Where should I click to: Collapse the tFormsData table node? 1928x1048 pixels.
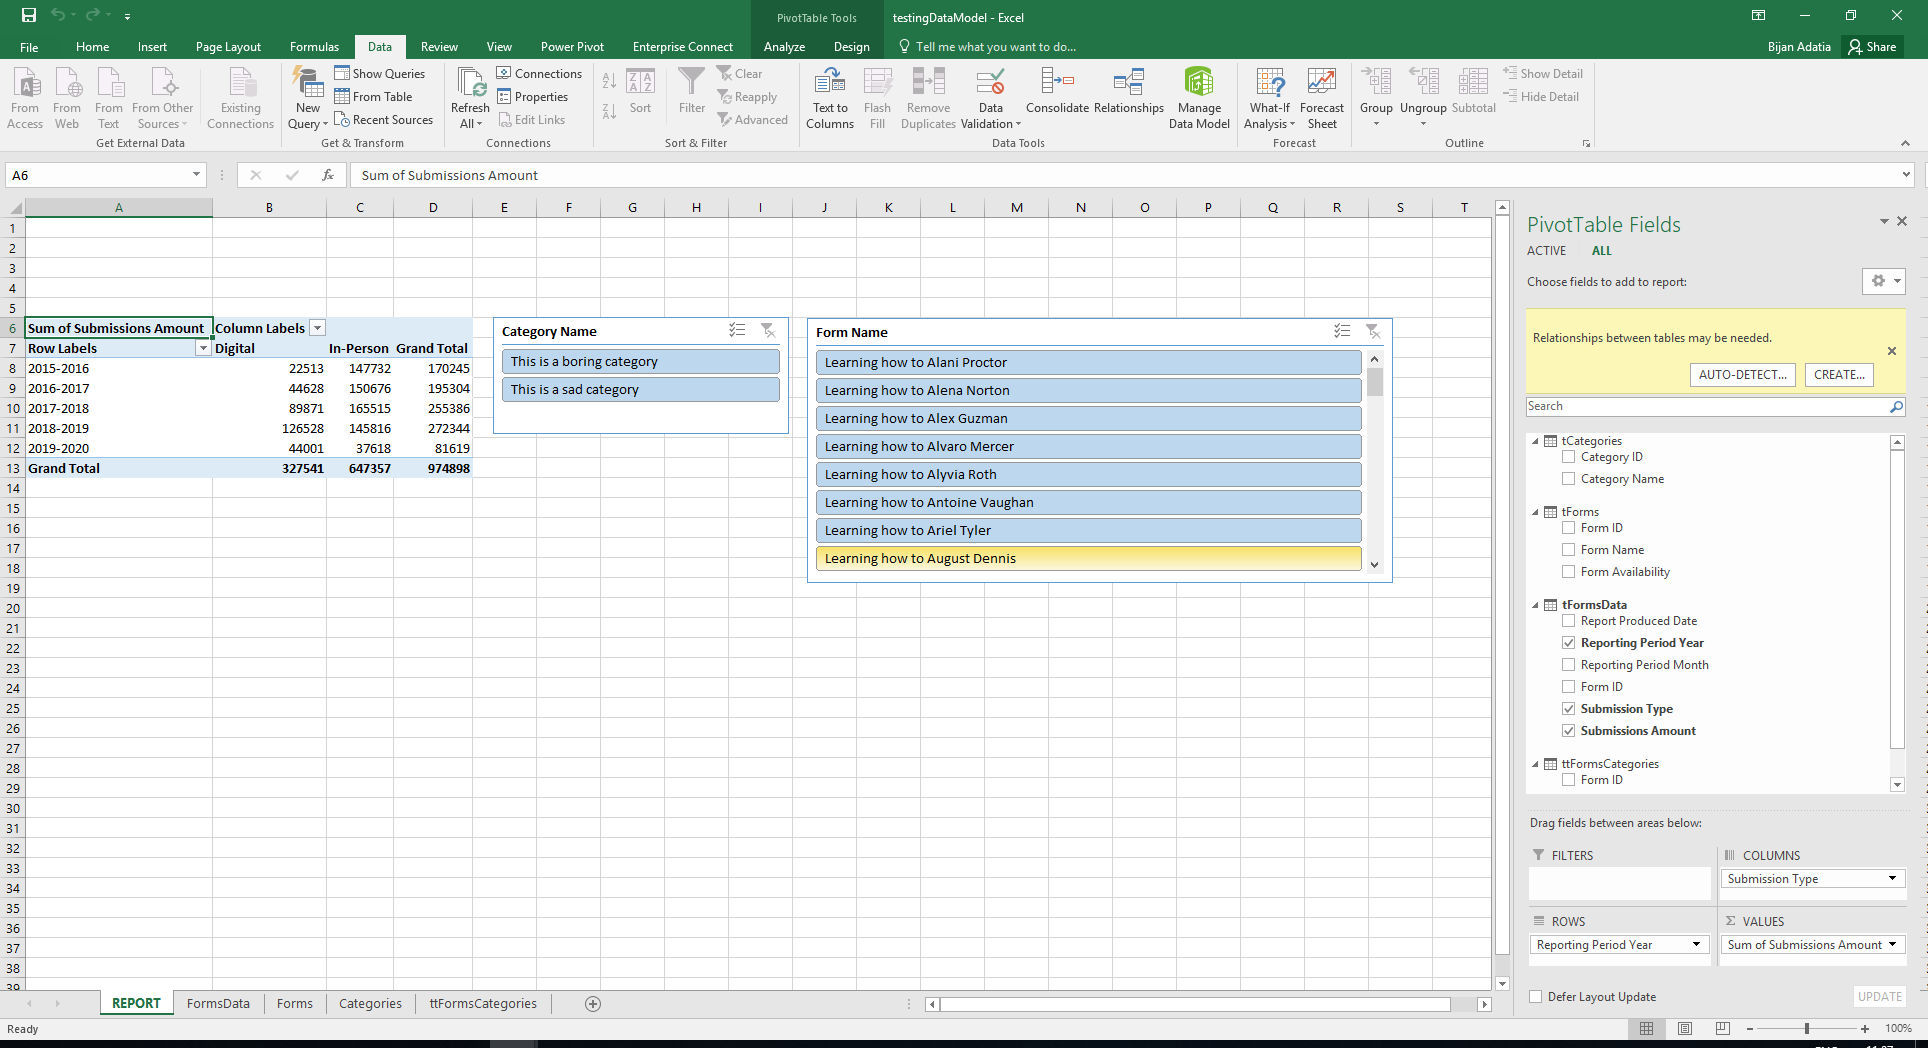tap(1535, 605)
